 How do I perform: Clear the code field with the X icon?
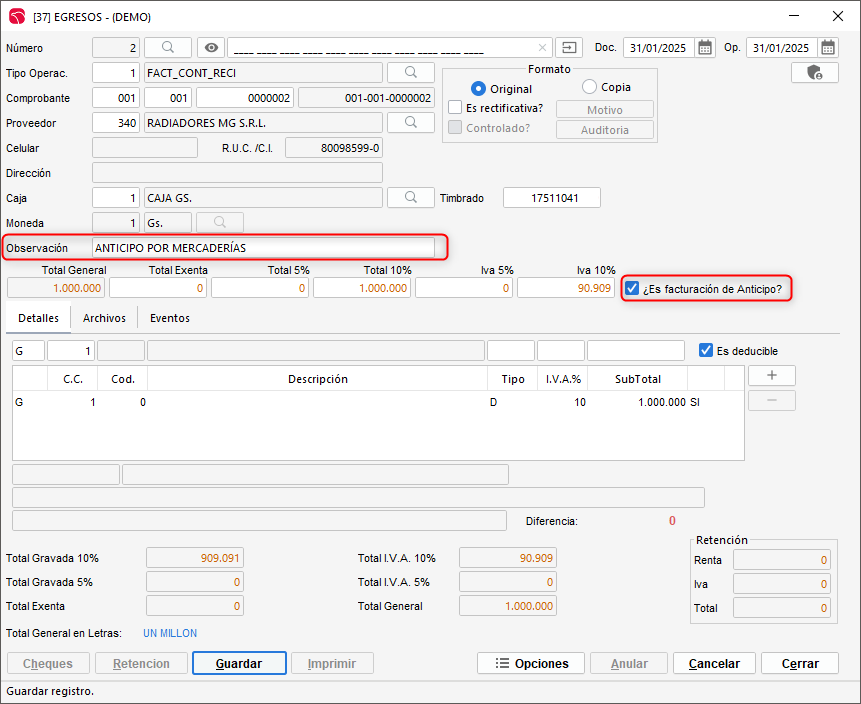[x=542, y=48]
